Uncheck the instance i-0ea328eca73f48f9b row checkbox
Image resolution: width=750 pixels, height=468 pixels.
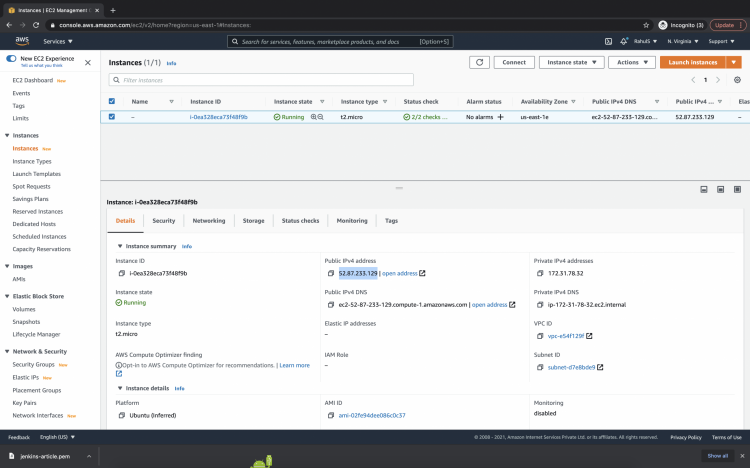click(x=112, y=116)
